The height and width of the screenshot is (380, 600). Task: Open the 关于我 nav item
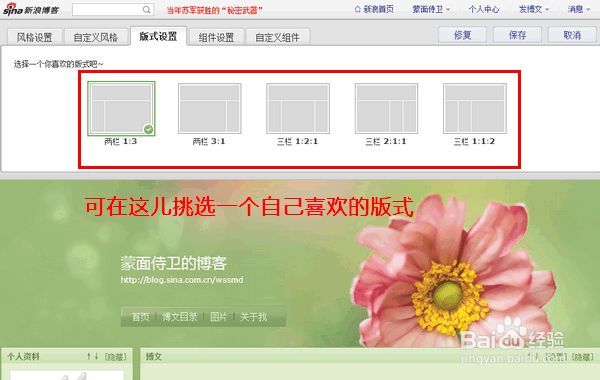(254, 317)
